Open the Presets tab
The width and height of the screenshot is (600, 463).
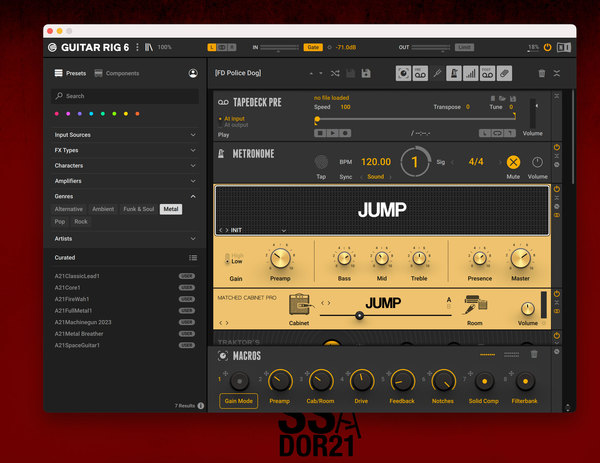(70, 73)
